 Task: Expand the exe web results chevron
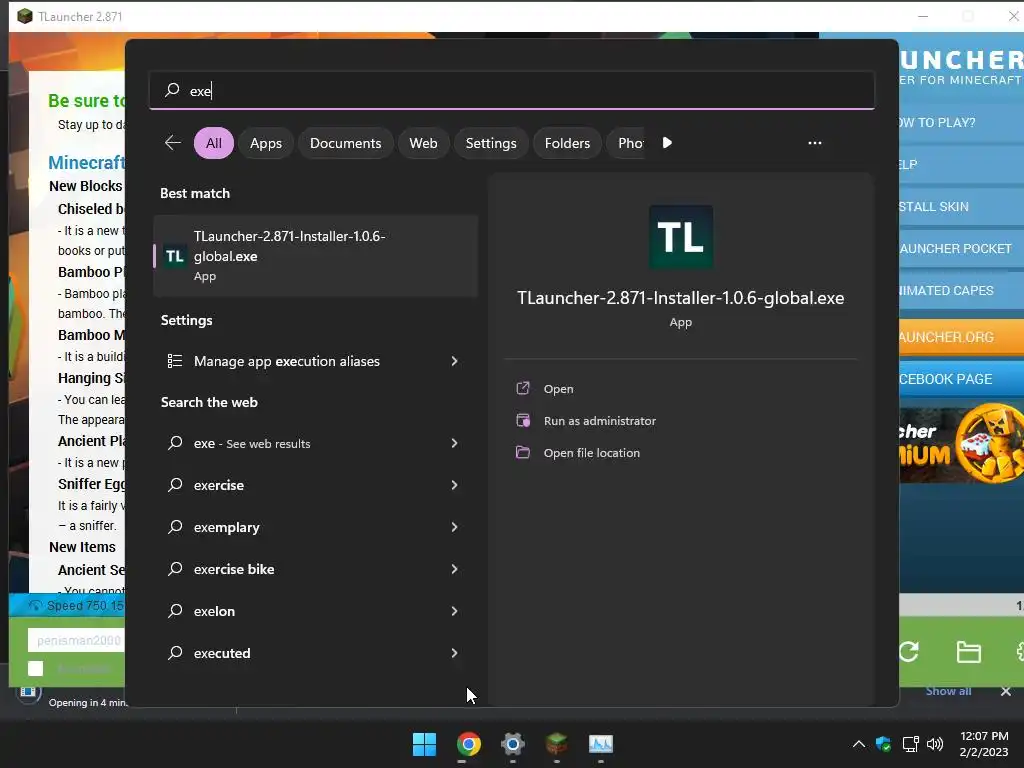pos(455,443)
